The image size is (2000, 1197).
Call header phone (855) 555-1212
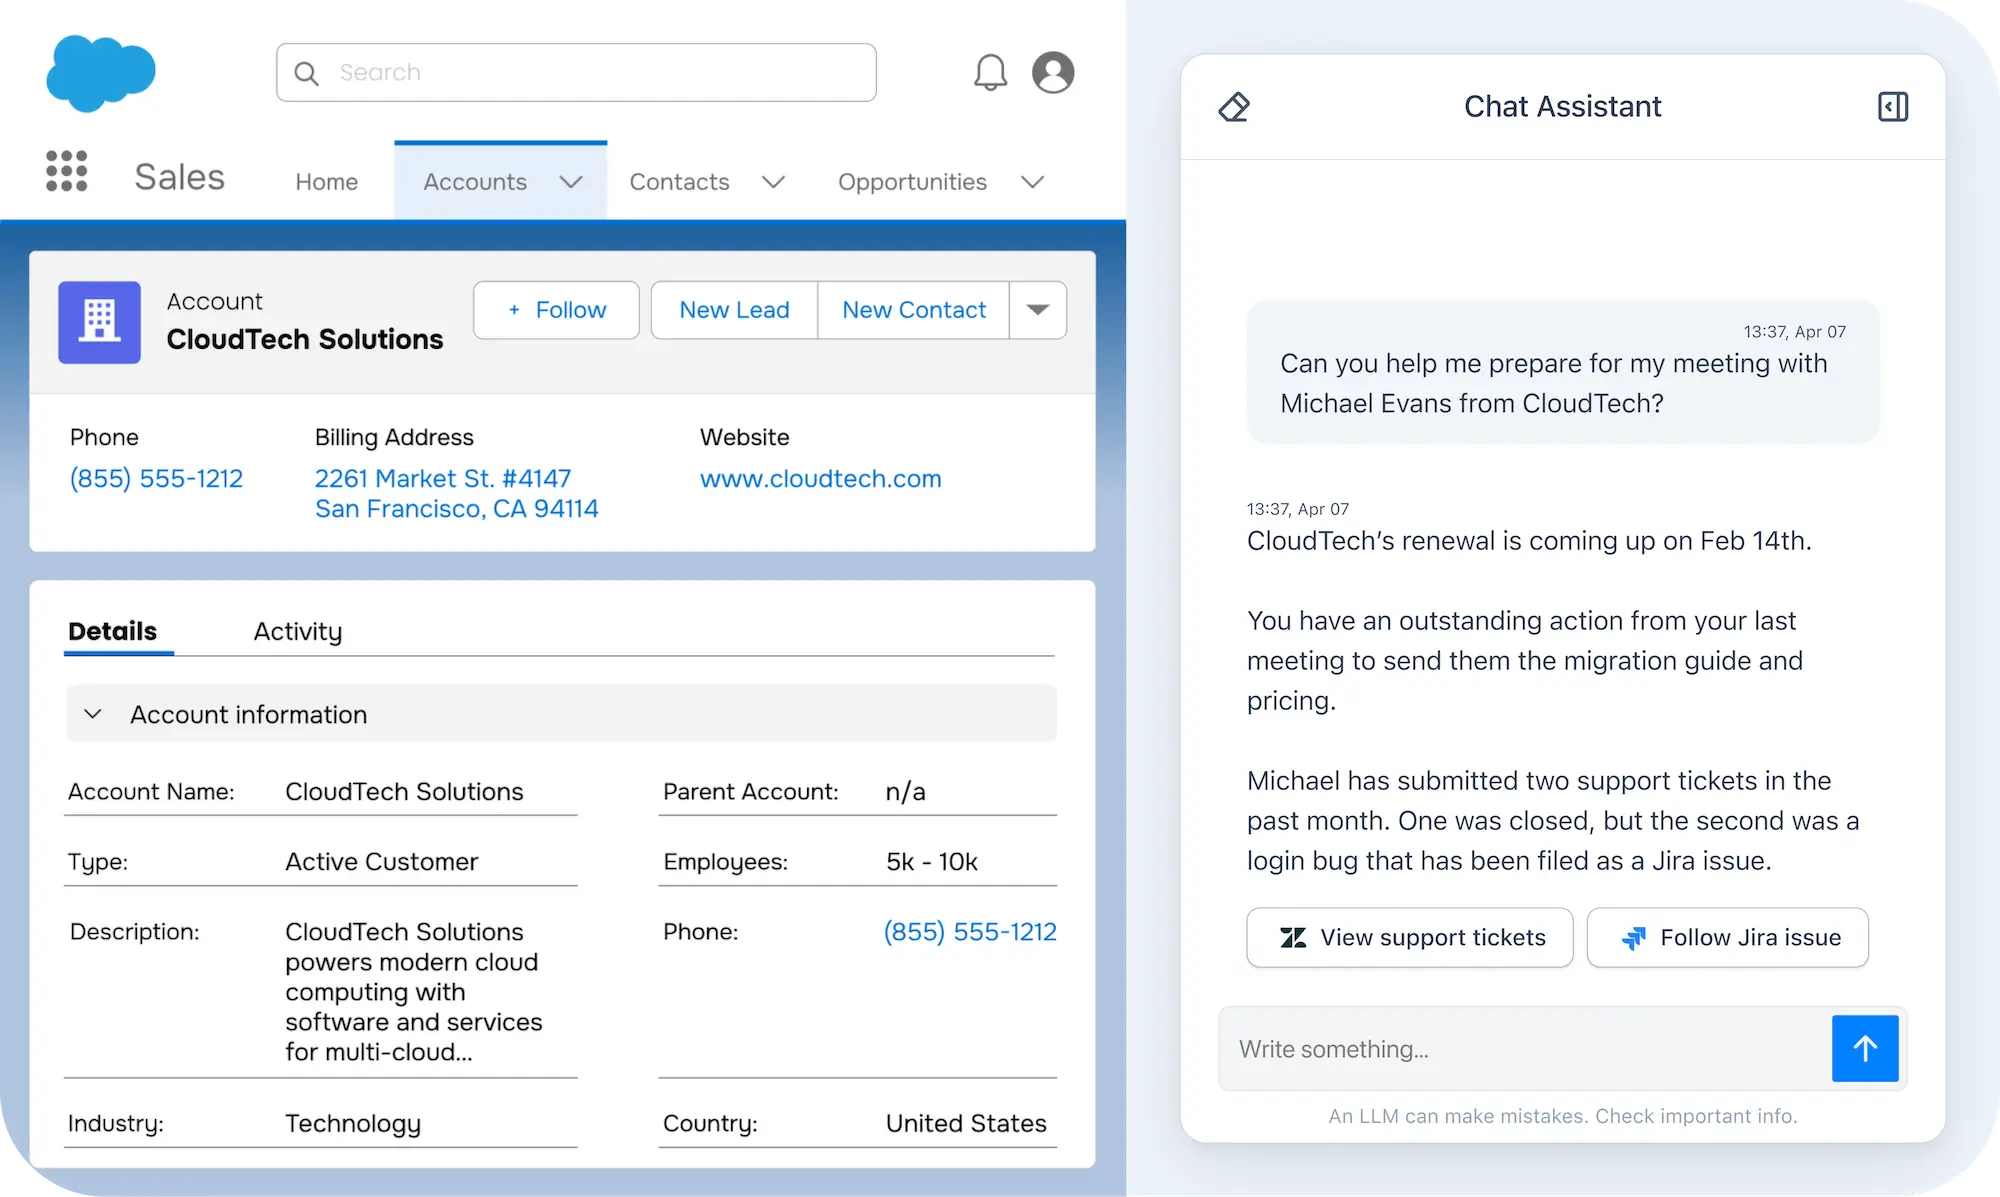tap(156, 479)
